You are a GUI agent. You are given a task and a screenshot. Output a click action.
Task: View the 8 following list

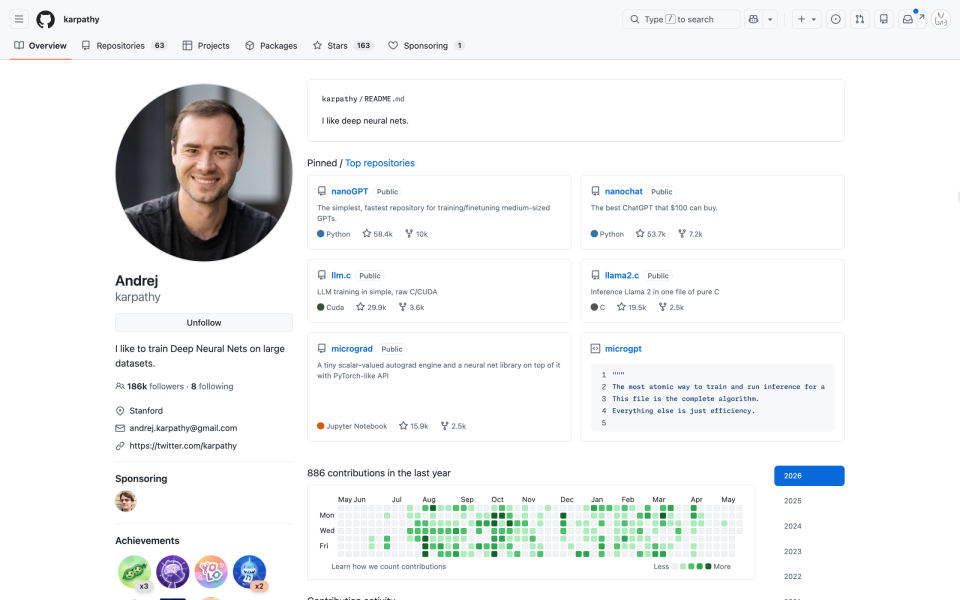[212, 386]
